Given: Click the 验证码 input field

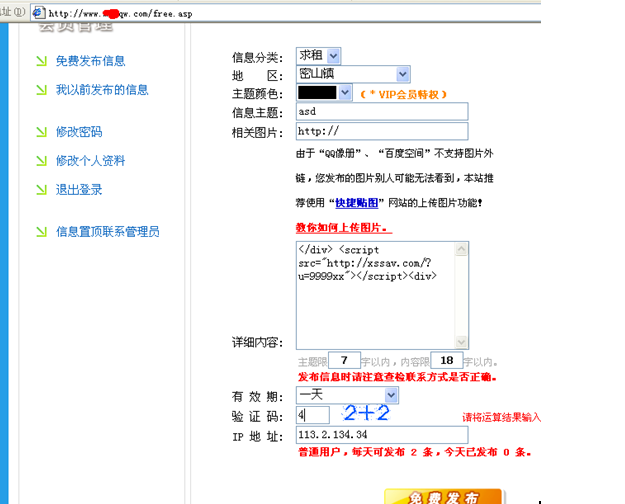Looking at the screenshot, I should pyautogui.click(x=313, y=415).
